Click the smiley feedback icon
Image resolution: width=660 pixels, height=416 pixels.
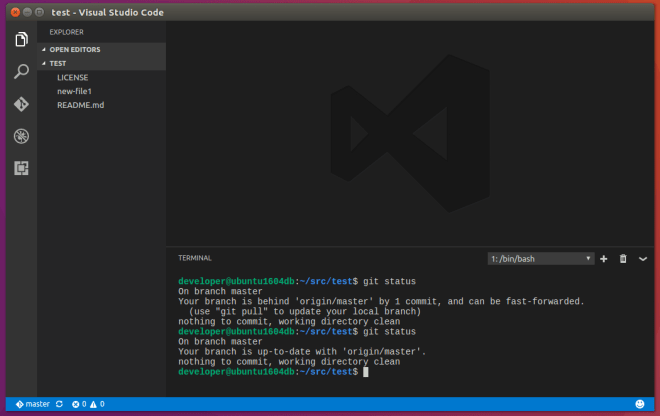click(x=640, y=404)
